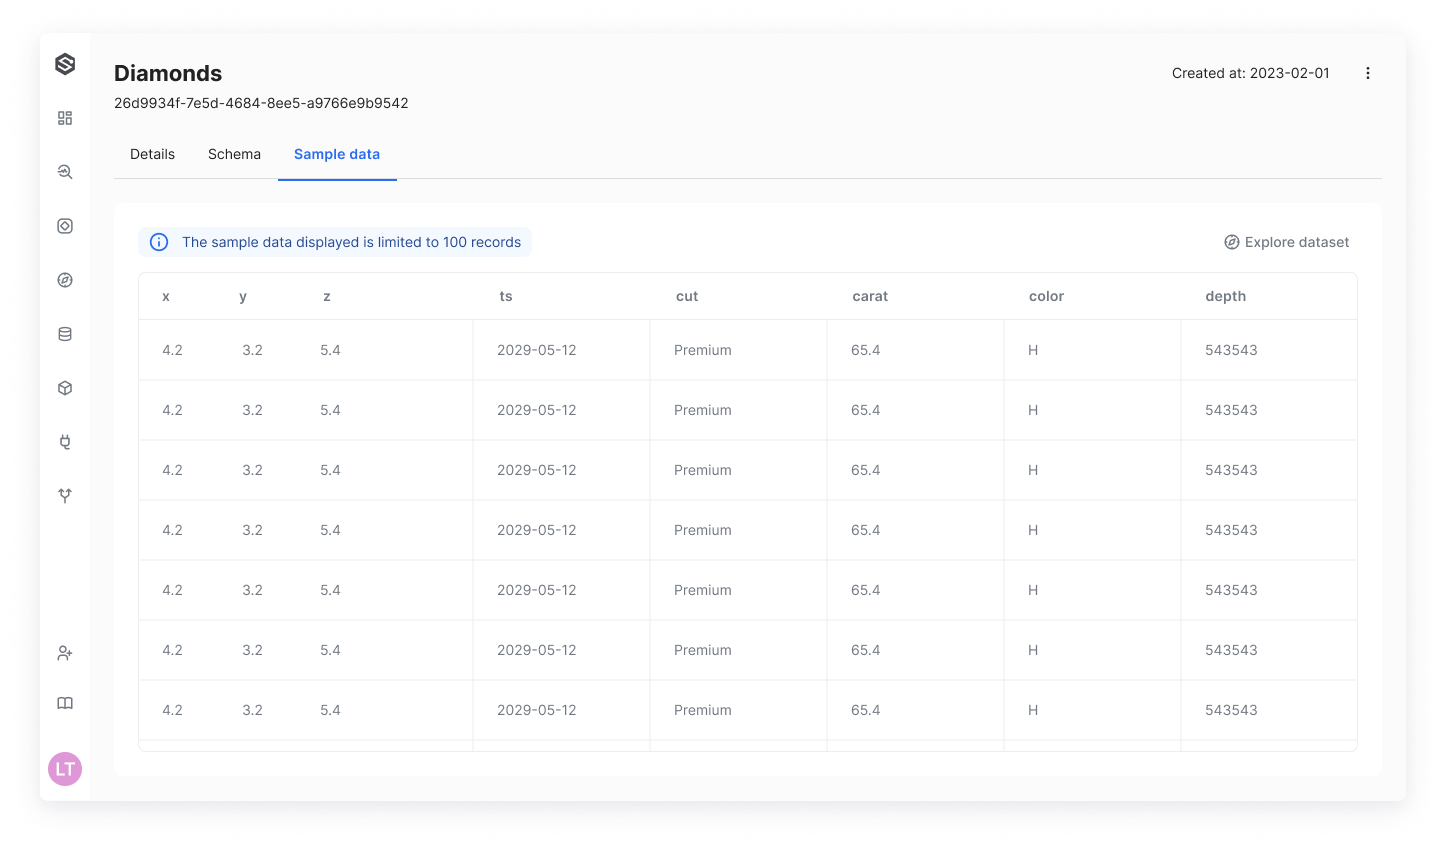Click the info icon in records notice
1446x848 pixels.
click(x=159, y=242)
